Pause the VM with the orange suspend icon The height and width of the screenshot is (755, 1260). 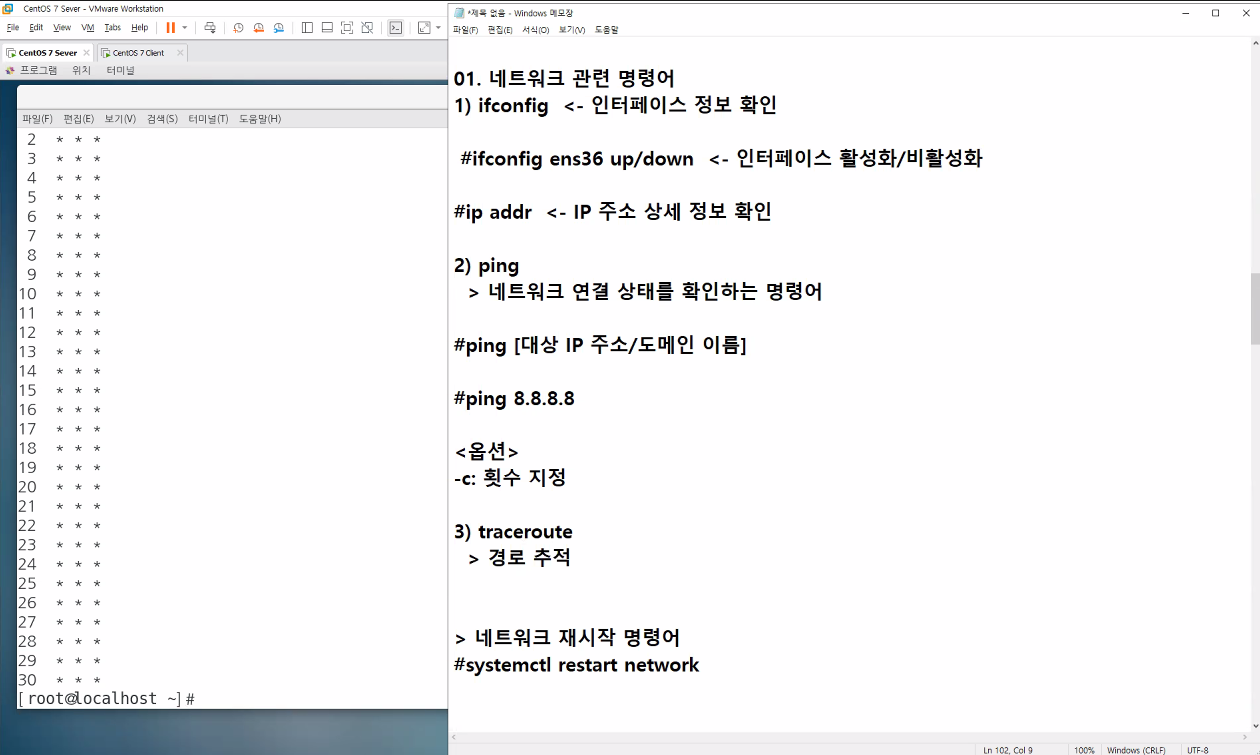pos(170,28)
